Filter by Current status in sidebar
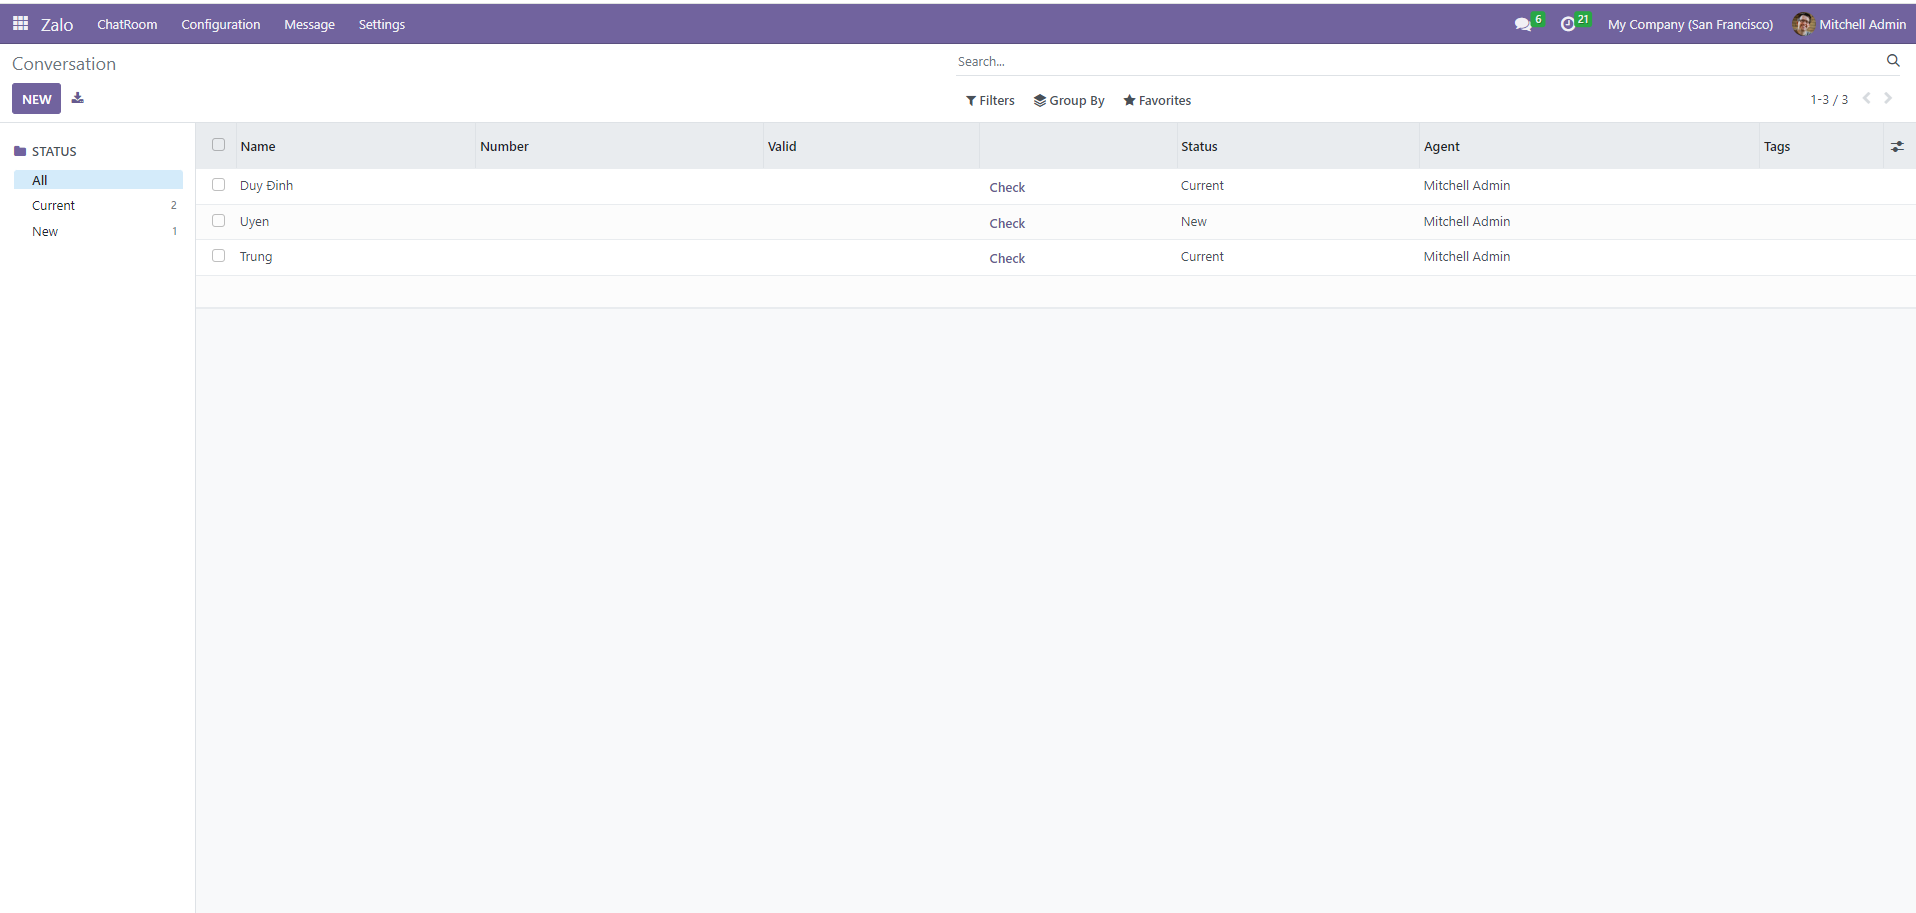 click(x=54, y=206)
